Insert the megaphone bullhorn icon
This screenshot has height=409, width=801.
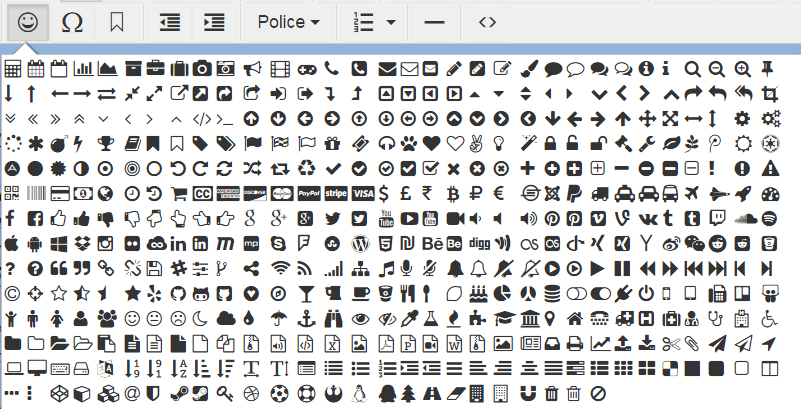[252, 68]
